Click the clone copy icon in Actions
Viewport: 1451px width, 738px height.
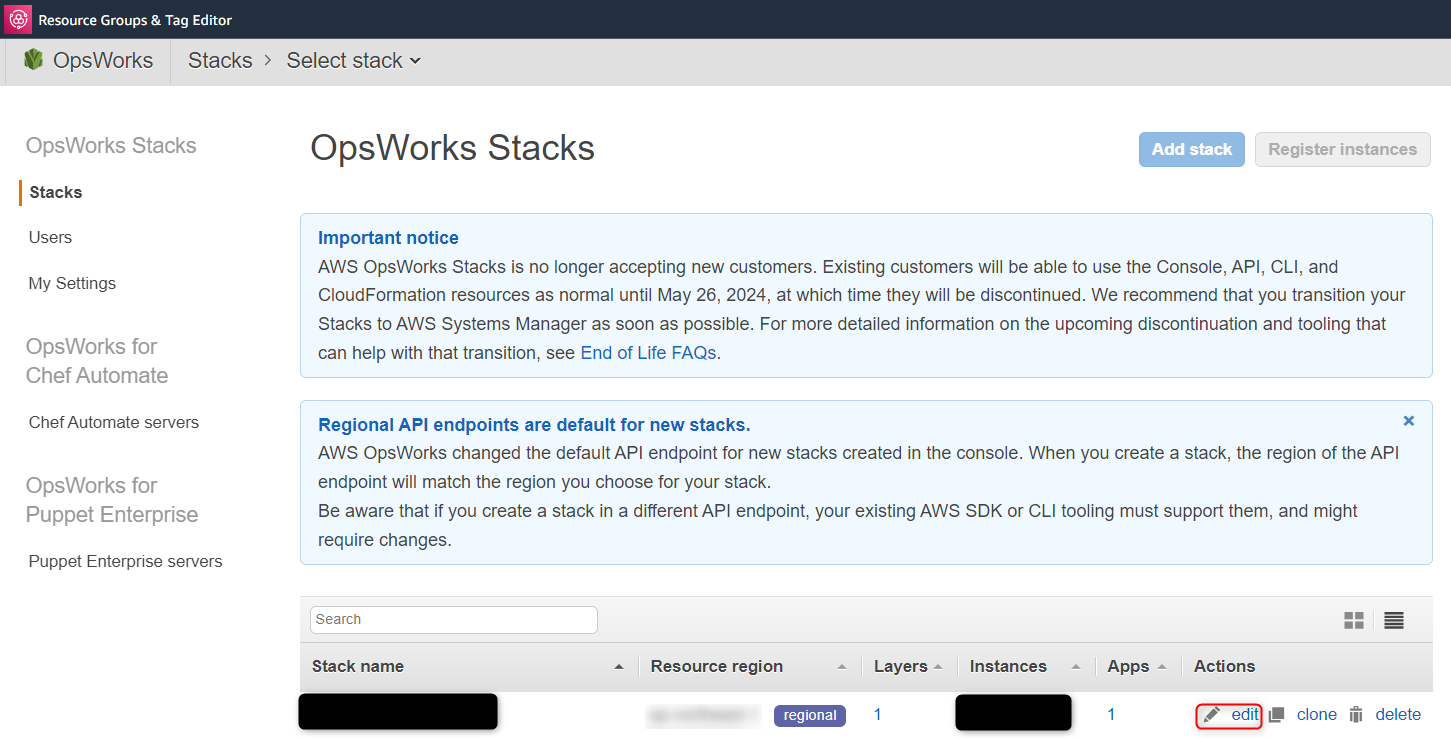pos(1276,714)
